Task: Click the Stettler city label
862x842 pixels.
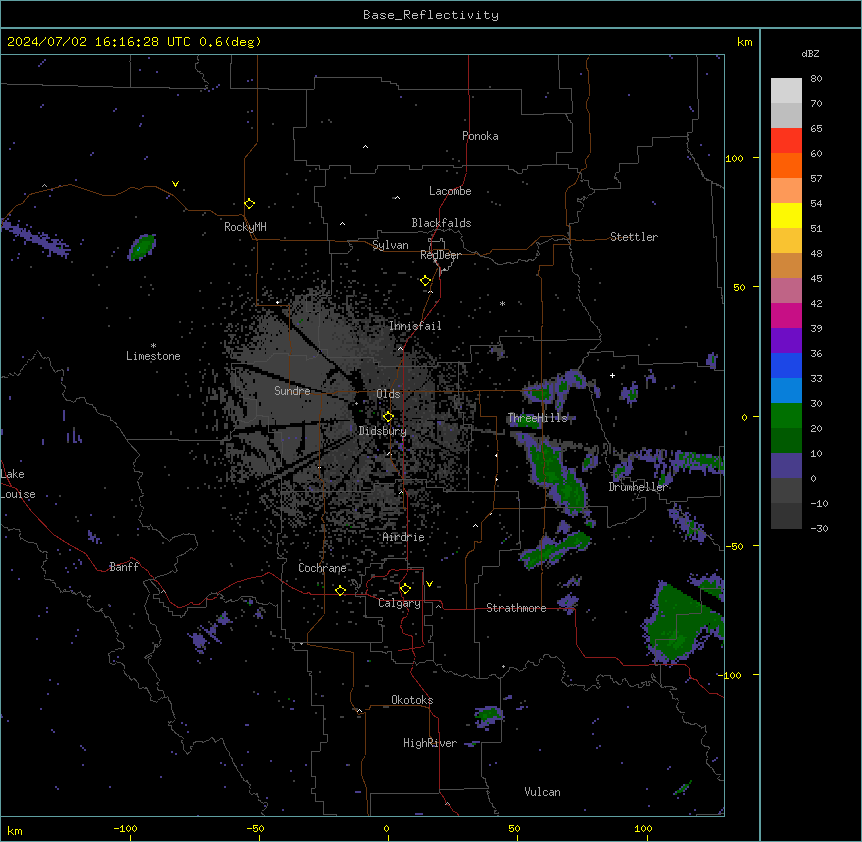Action: click(634, 237)
